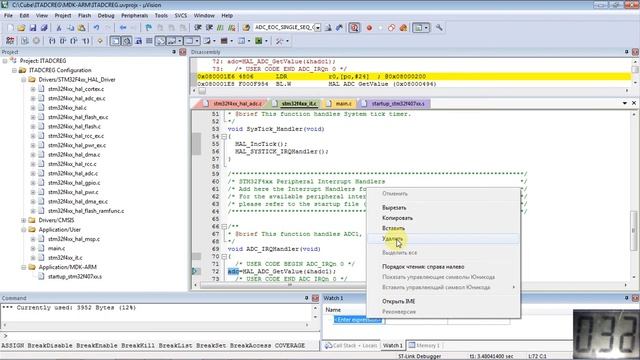
Task: Click the Registers window icon
Action: (x=149, y=41)
